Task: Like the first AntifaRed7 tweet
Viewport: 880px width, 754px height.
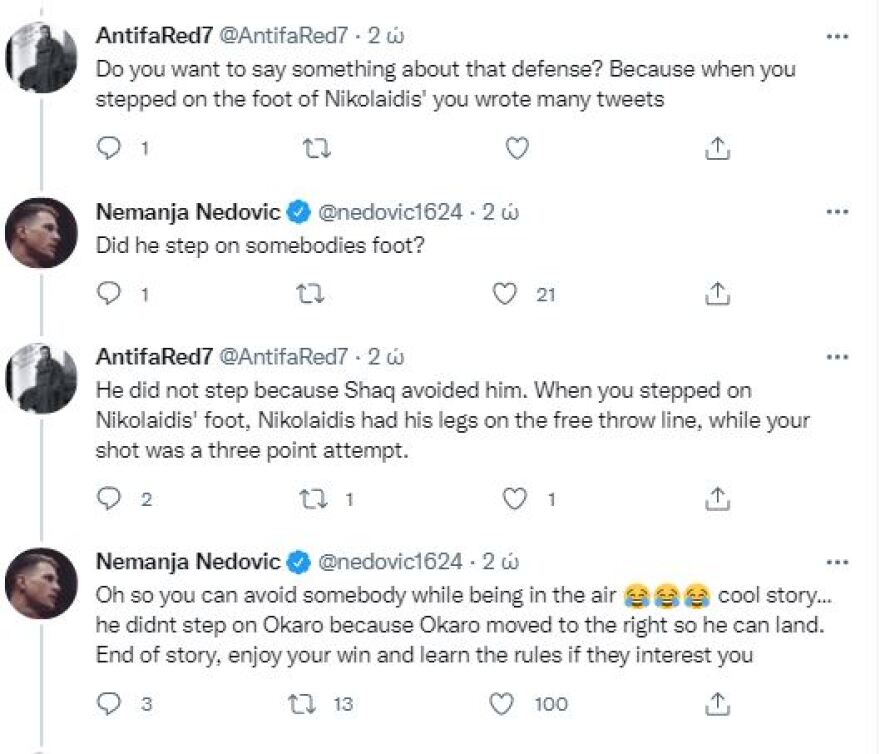Action: (515, 149)
